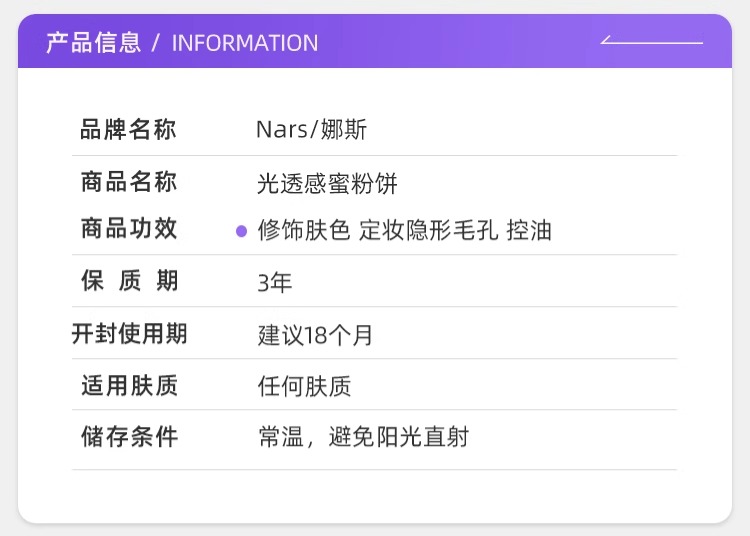Click the 适用肤质 label
Screen dimensions: 750x536
pyautogui.click(x=129, y=385)
